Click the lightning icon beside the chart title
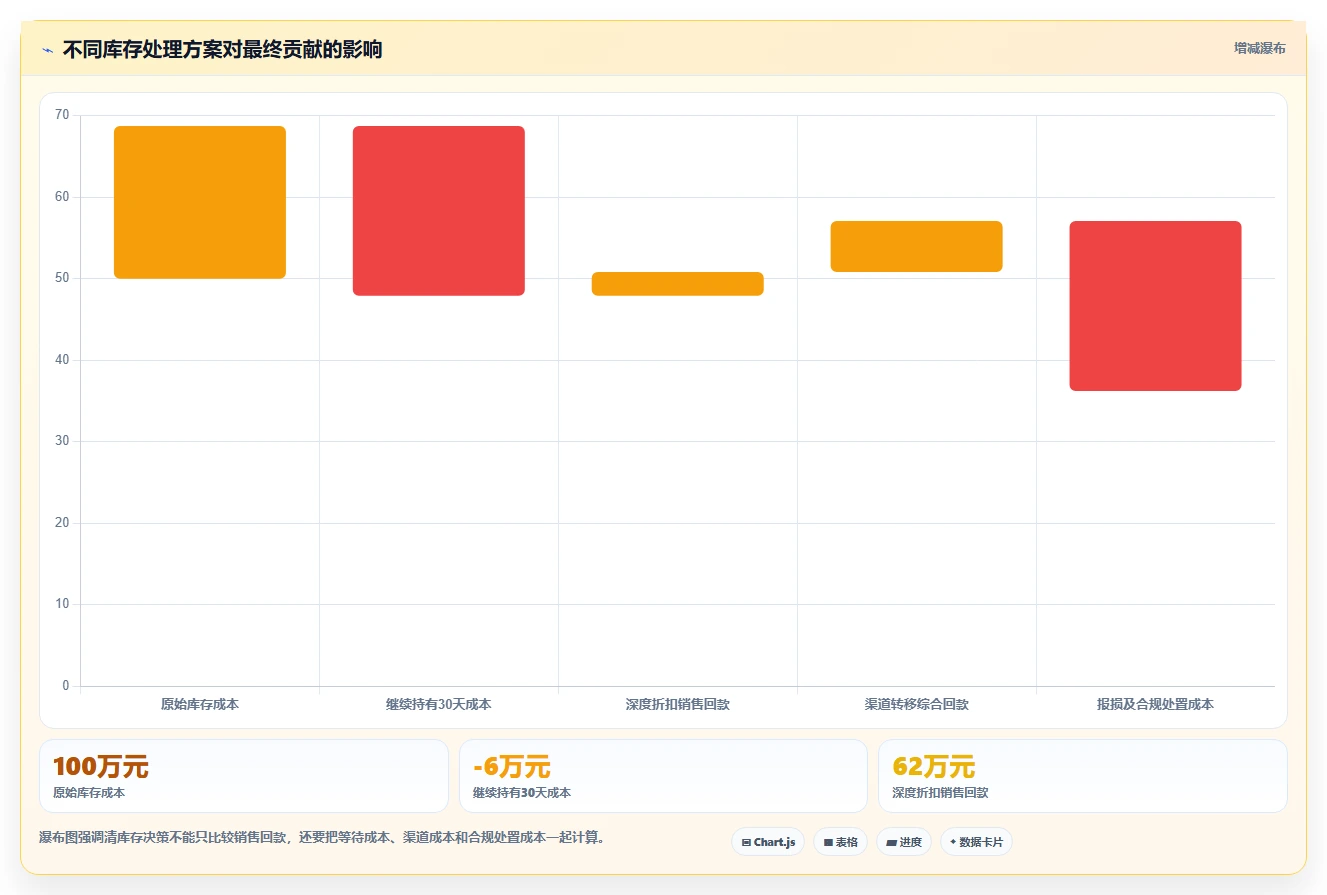Image resolution: width=1327 pixels, height=895 pixels. (47, 50)
